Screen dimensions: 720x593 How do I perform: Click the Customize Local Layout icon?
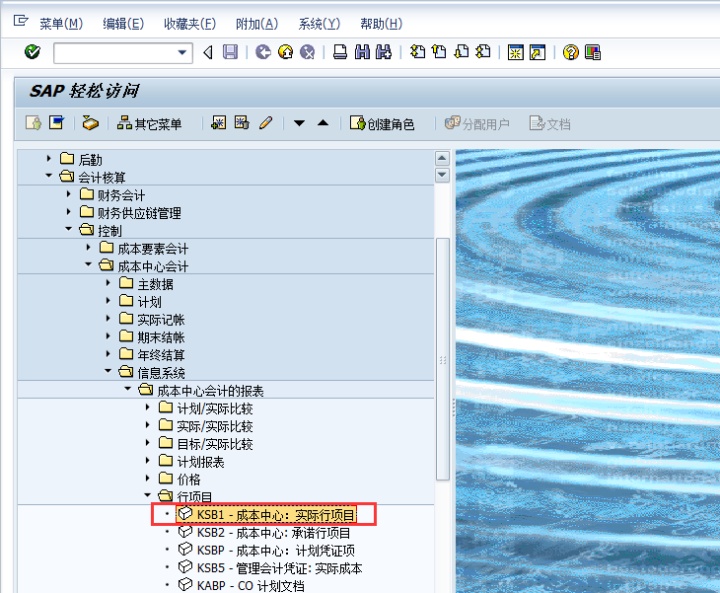tap(593, 52)
